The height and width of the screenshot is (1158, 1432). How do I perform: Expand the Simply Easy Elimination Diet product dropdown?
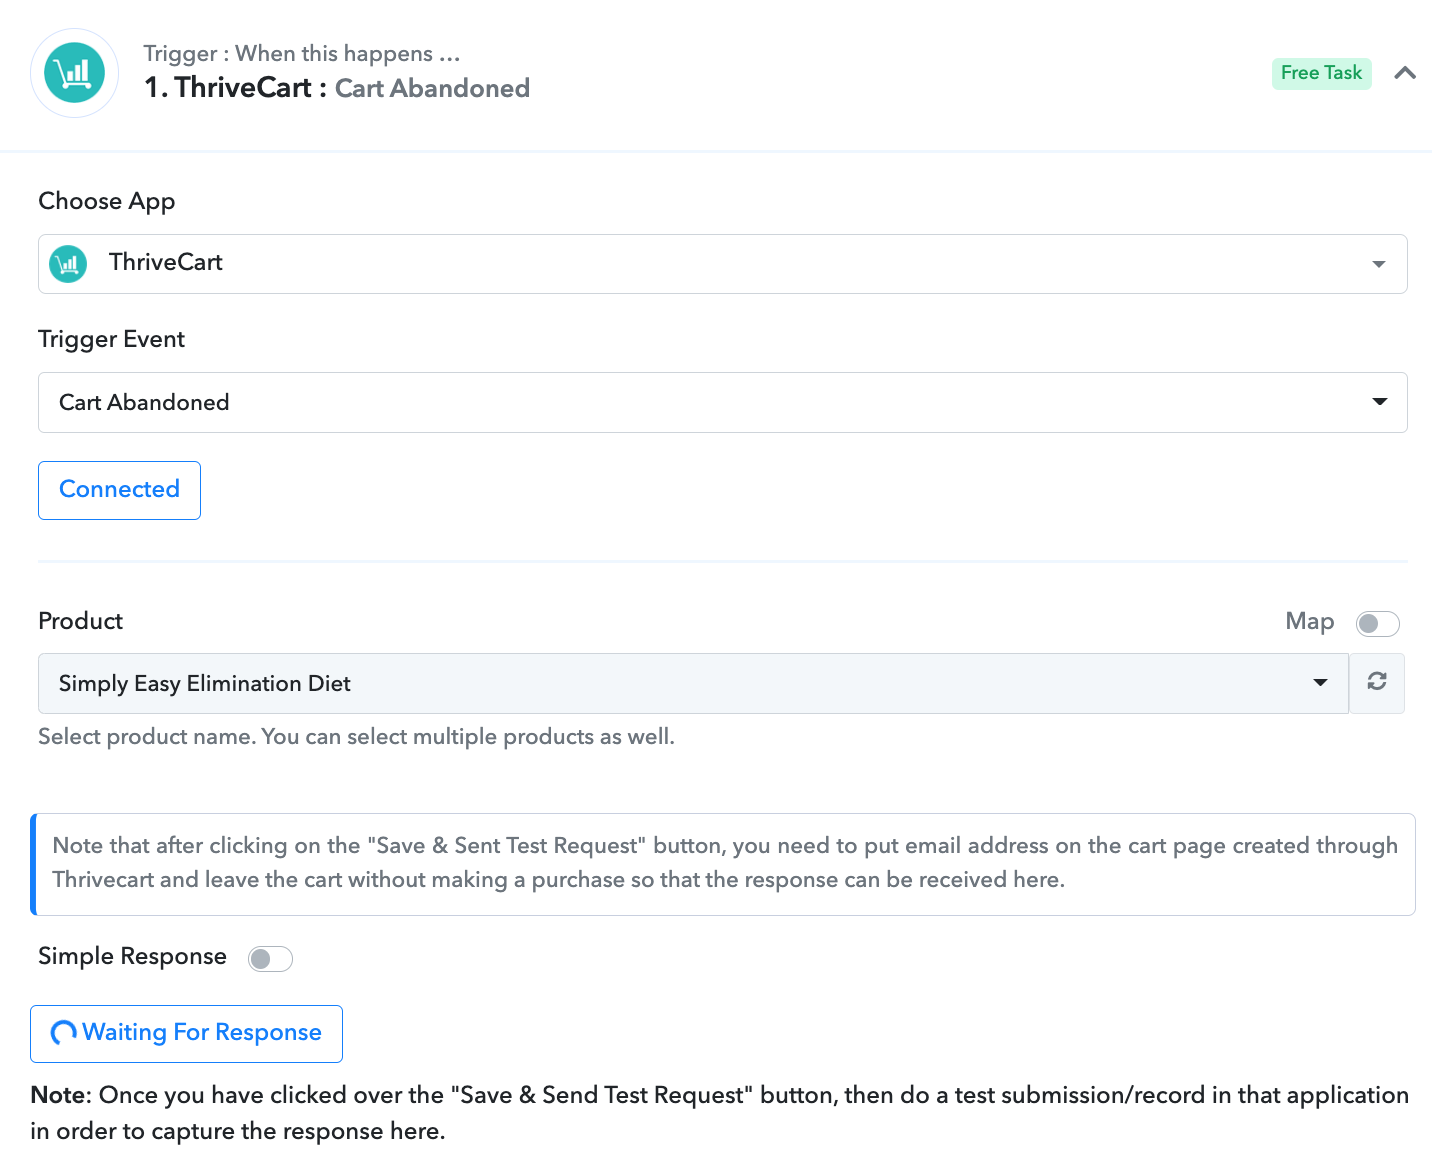pyautogui.click(x=693, y=683)
